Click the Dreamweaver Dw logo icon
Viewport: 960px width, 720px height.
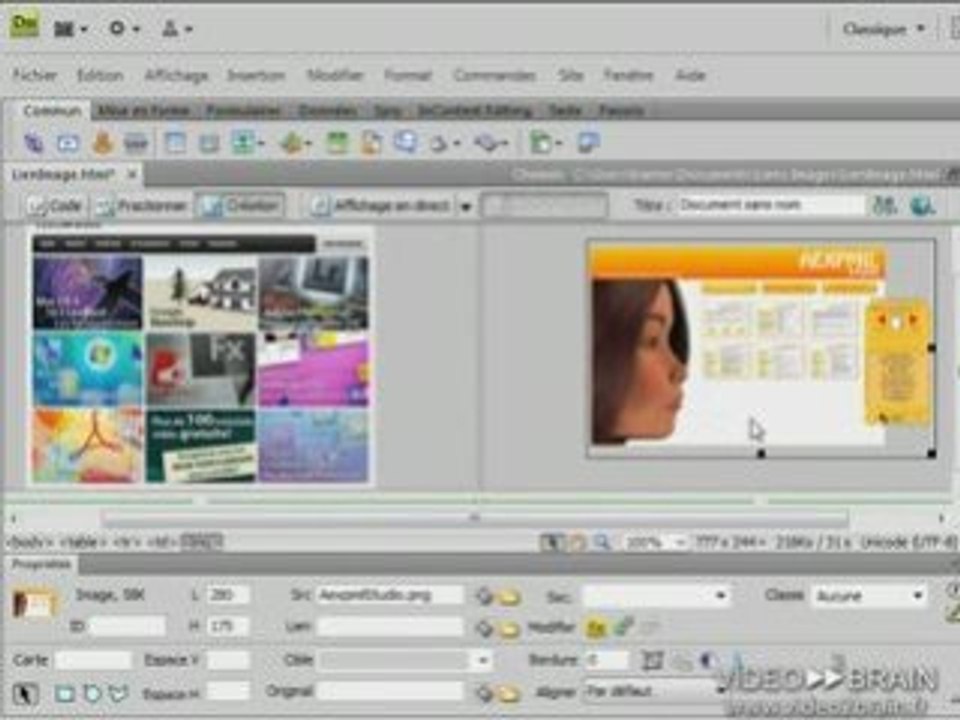pos(24,25)
